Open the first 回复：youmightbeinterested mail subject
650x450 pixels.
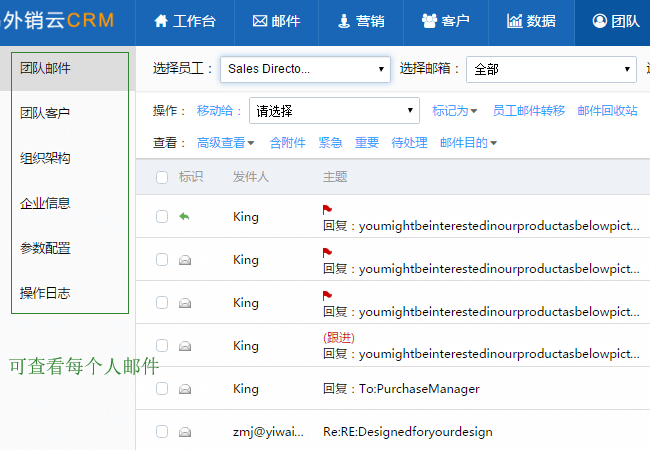pyautogui.click(x=481, y=226)
